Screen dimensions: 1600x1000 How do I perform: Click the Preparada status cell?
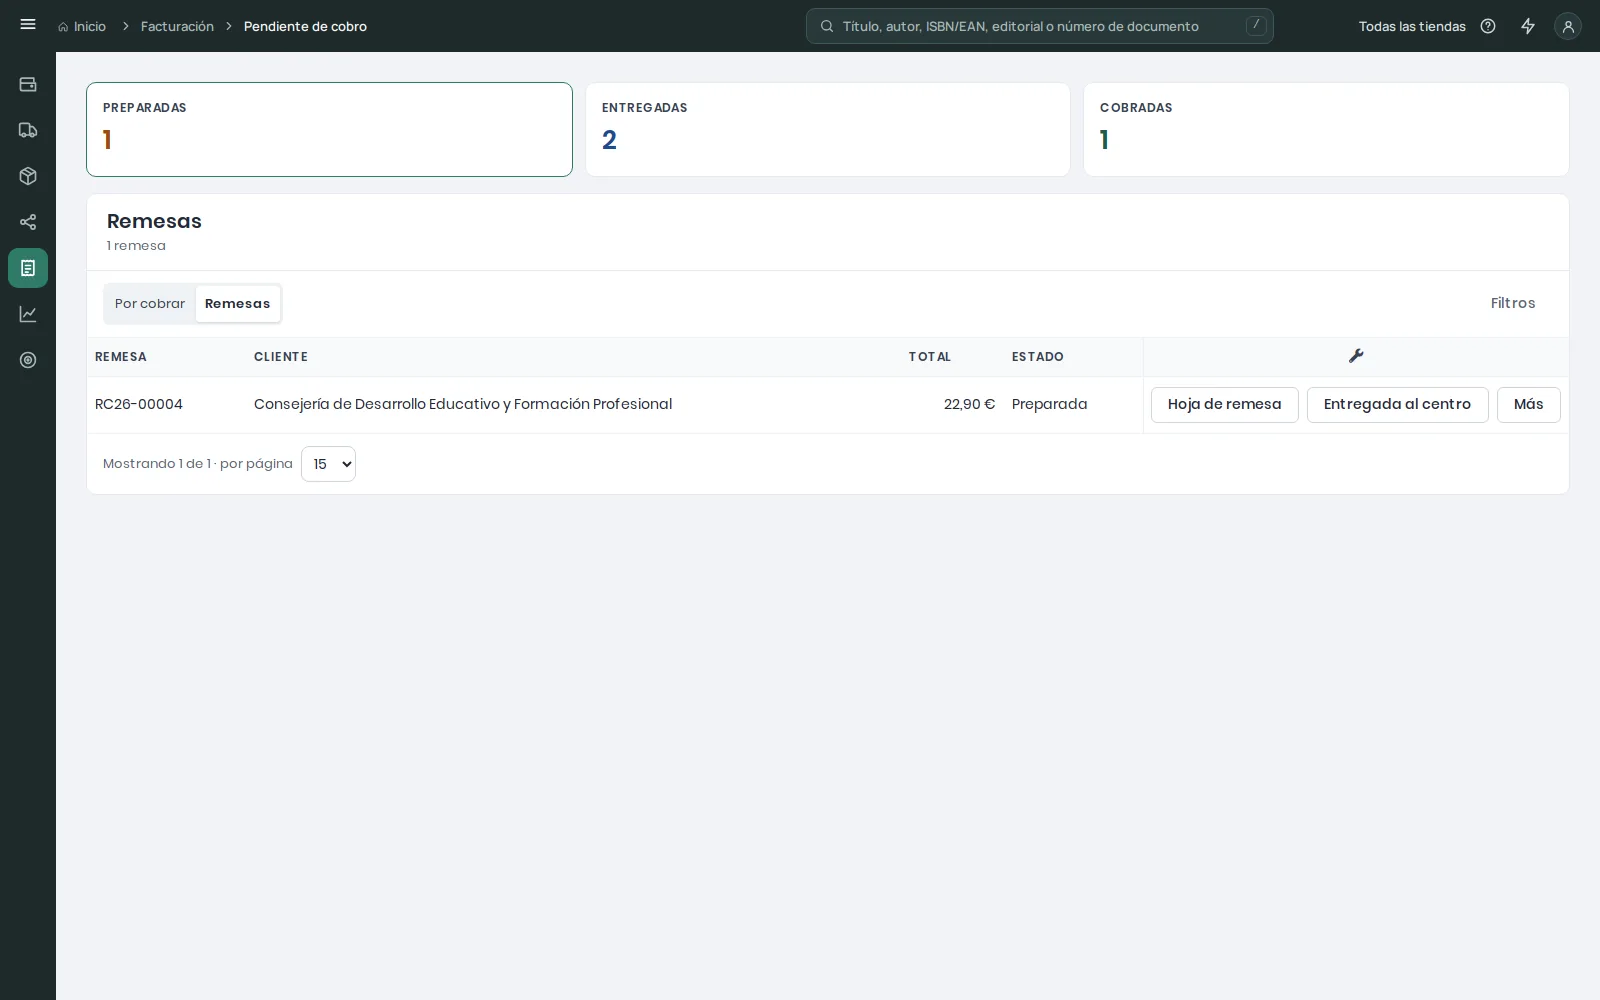click(1049, 404)
